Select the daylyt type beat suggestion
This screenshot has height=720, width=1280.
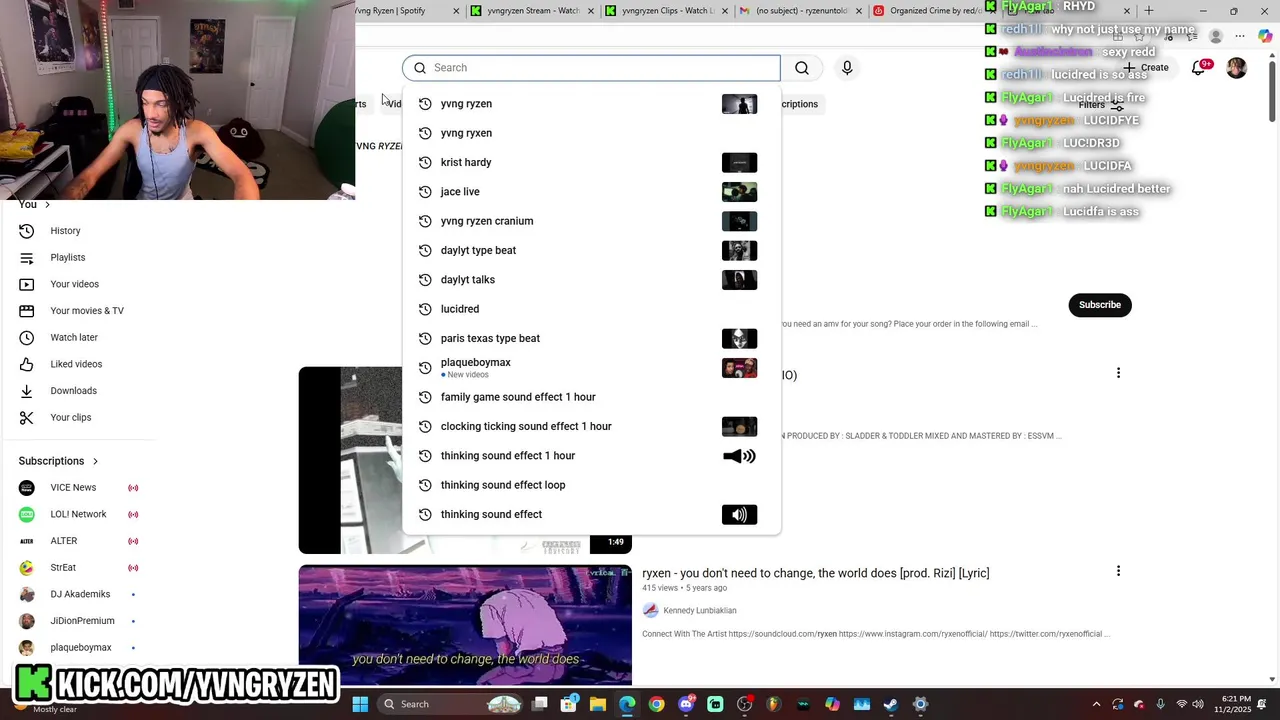(591, 250)
